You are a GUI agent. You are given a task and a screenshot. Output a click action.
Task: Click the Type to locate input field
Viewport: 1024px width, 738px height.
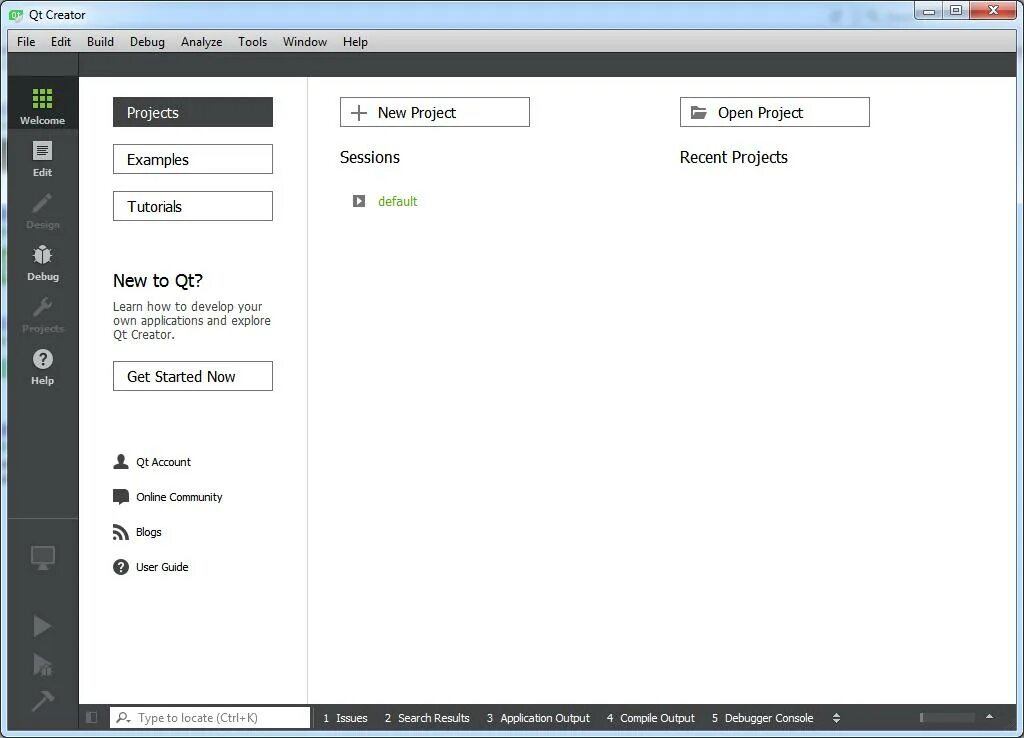tap(210, 718)
